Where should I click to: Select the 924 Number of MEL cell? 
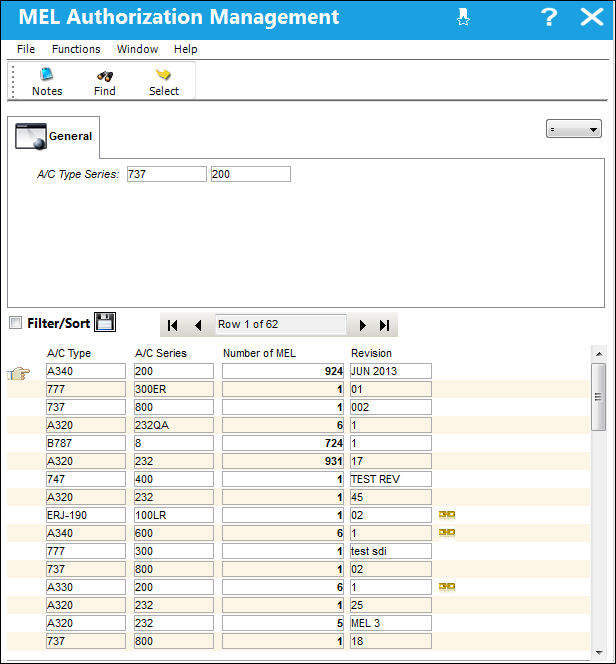pos(283,371)
